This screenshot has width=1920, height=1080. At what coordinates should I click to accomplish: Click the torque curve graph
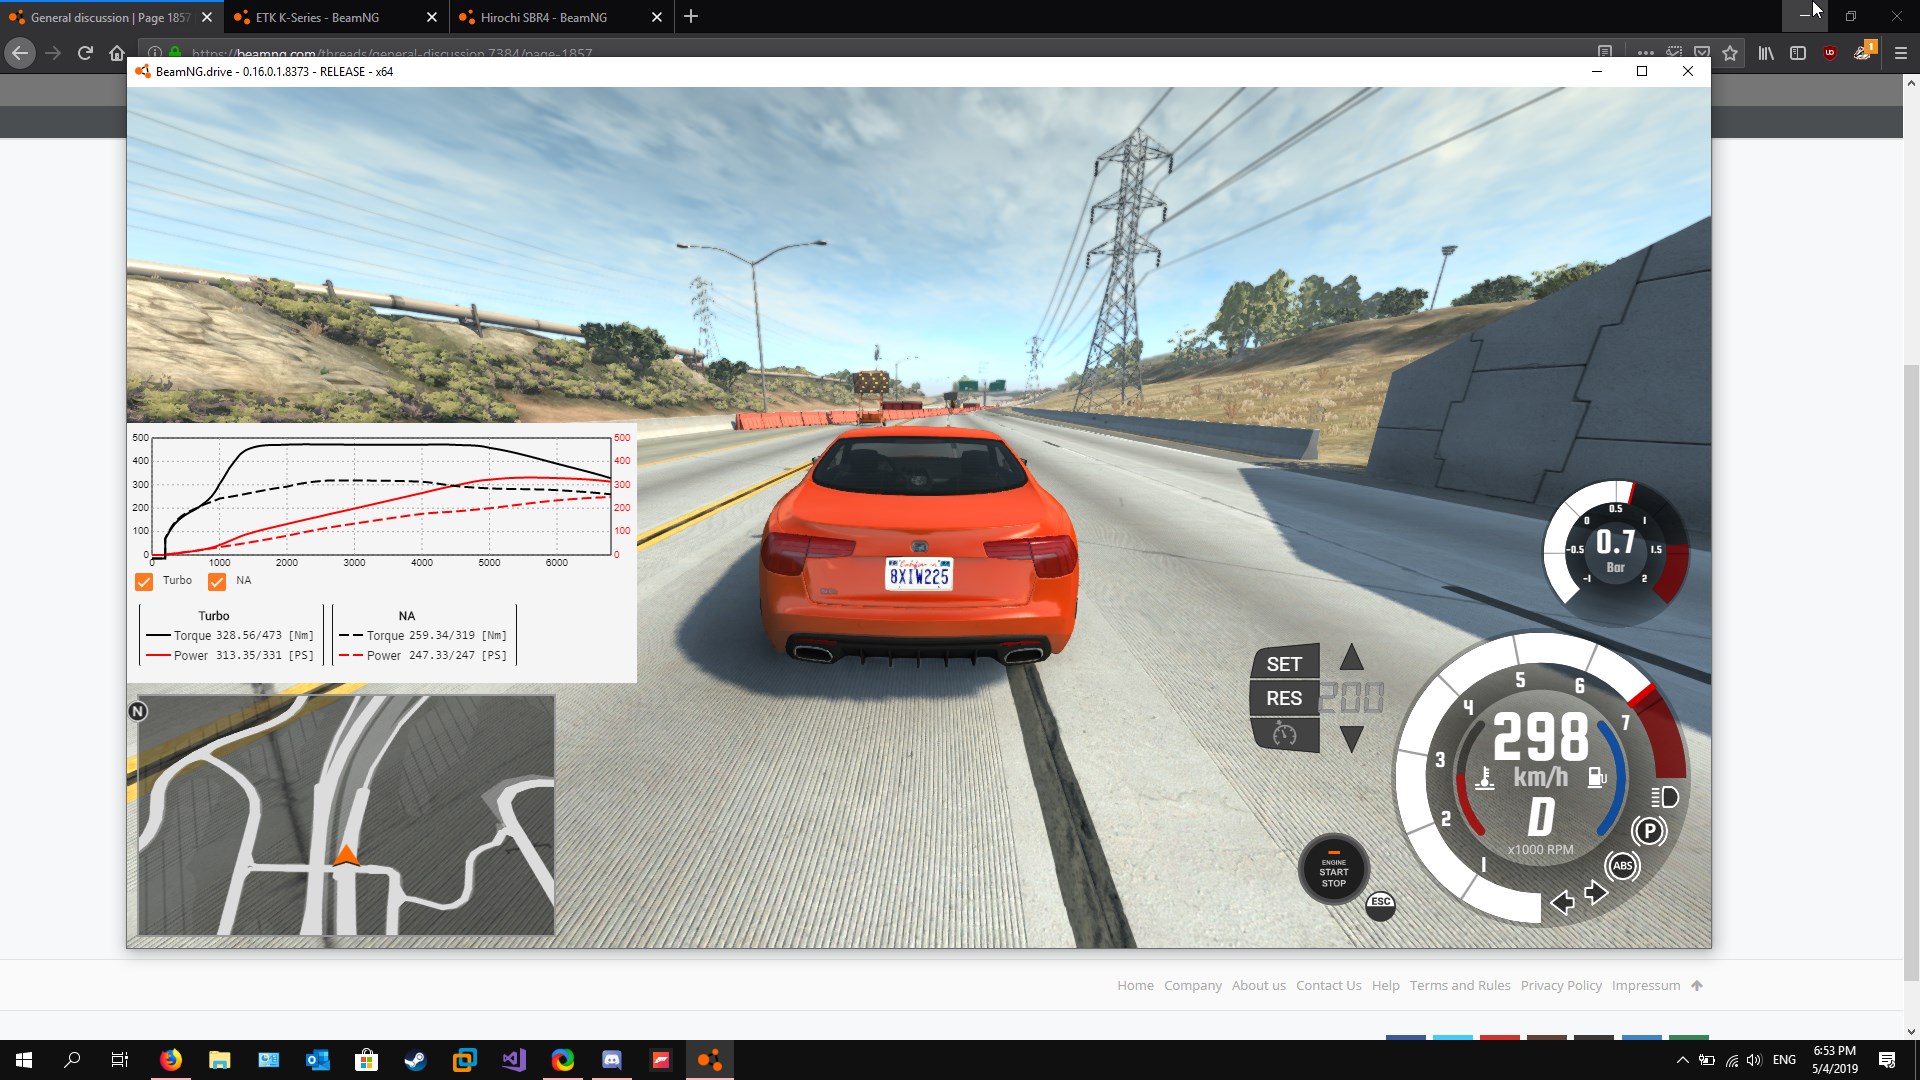point(381,496)
